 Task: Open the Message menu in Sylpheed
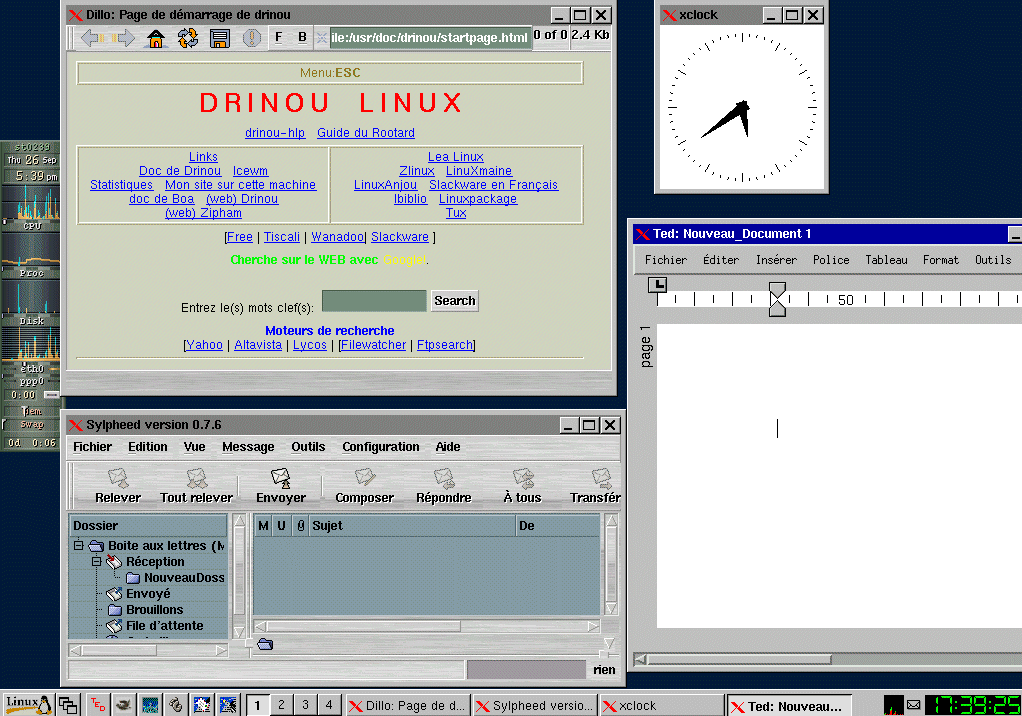[x=248, y=446]
